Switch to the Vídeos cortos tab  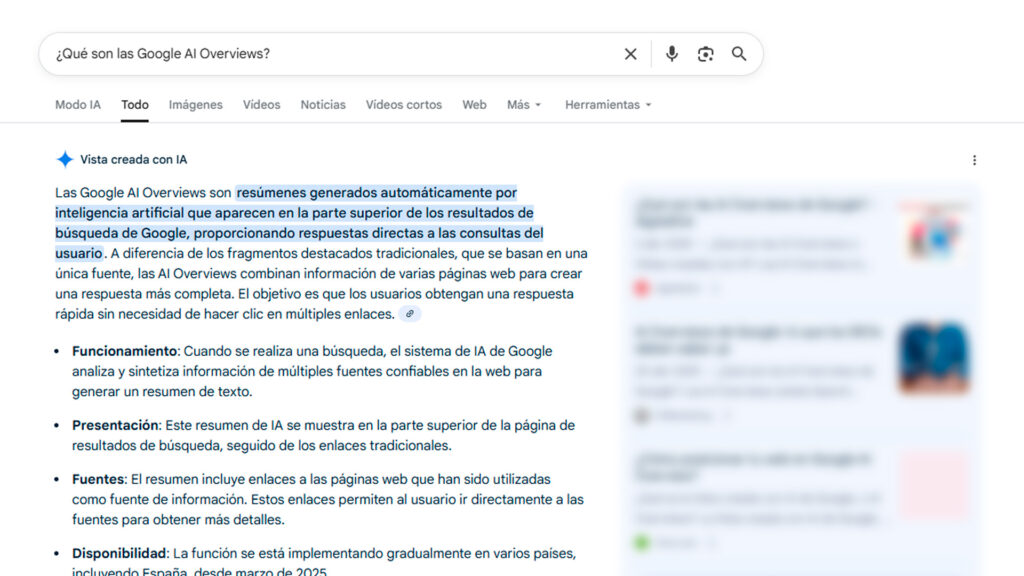[x=403, y=105]
